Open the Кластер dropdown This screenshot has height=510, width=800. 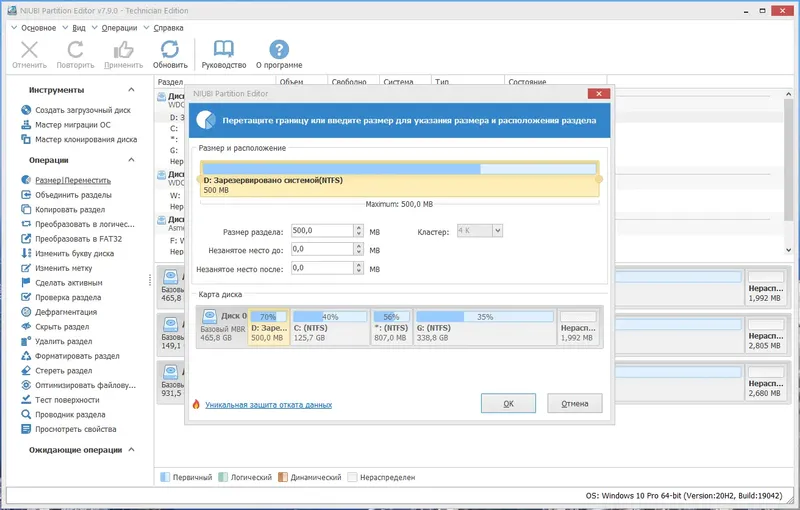(x=497, y=231)
